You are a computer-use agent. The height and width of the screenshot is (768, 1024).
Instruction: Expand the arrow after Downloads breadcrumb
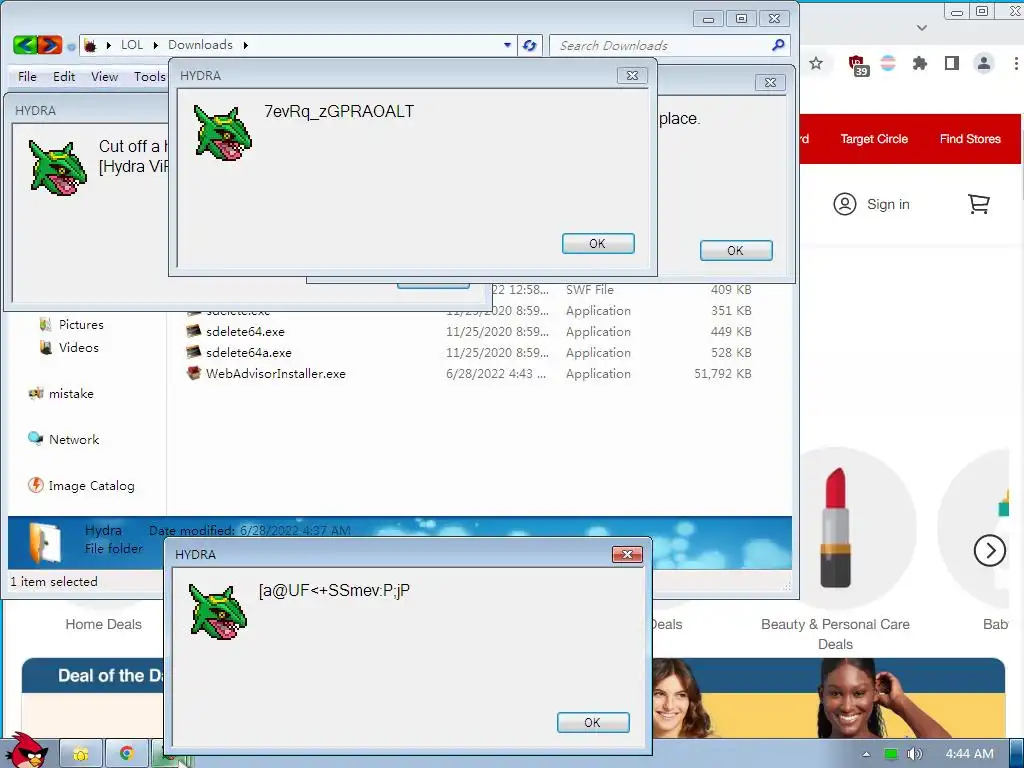pos(246,45)
